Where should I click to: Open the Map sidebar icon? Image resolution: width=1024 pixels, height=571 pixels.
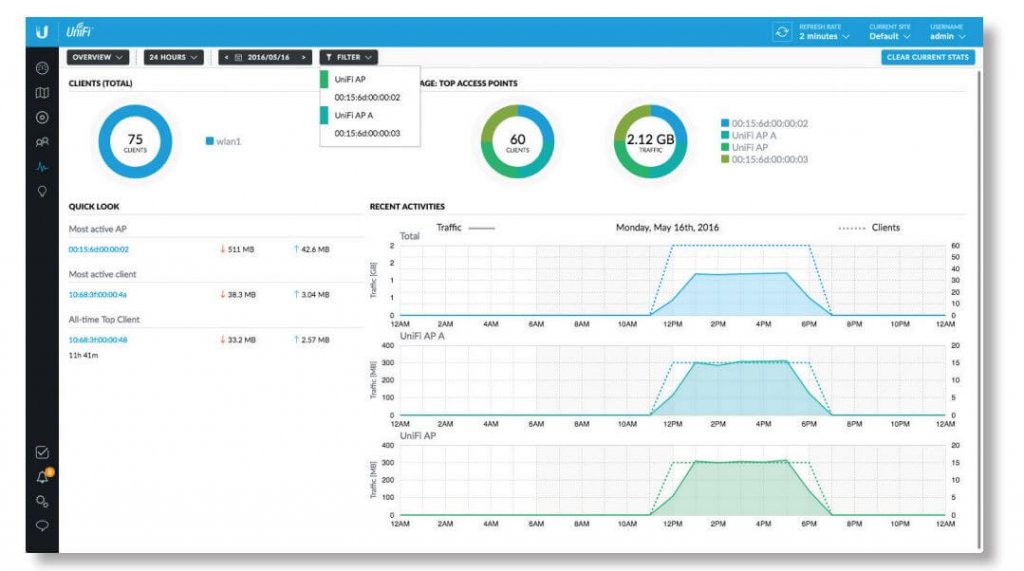pos(42,93)
